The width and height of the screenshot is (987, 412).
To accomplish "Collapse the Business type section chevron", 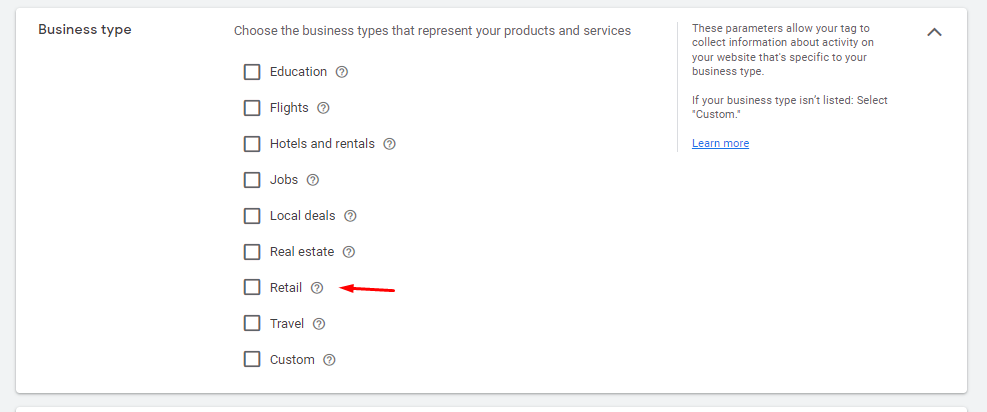I will [x=934, y=32].
